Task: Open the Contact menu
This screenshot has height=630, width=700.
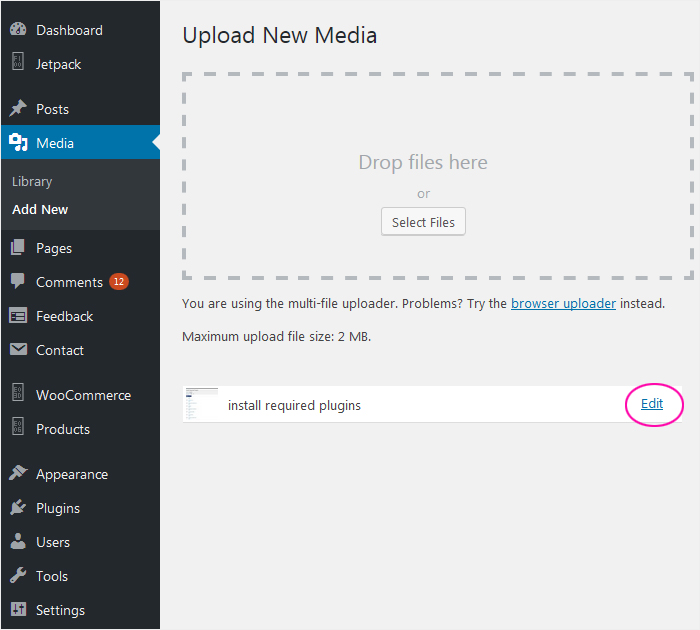Action: pos(80,350)
